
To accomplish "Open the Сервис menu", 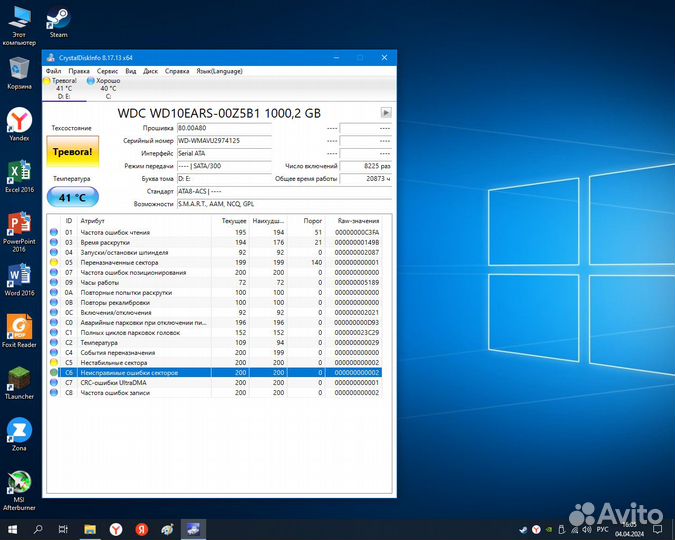I will pyautogui.click(x=107, y=71).
